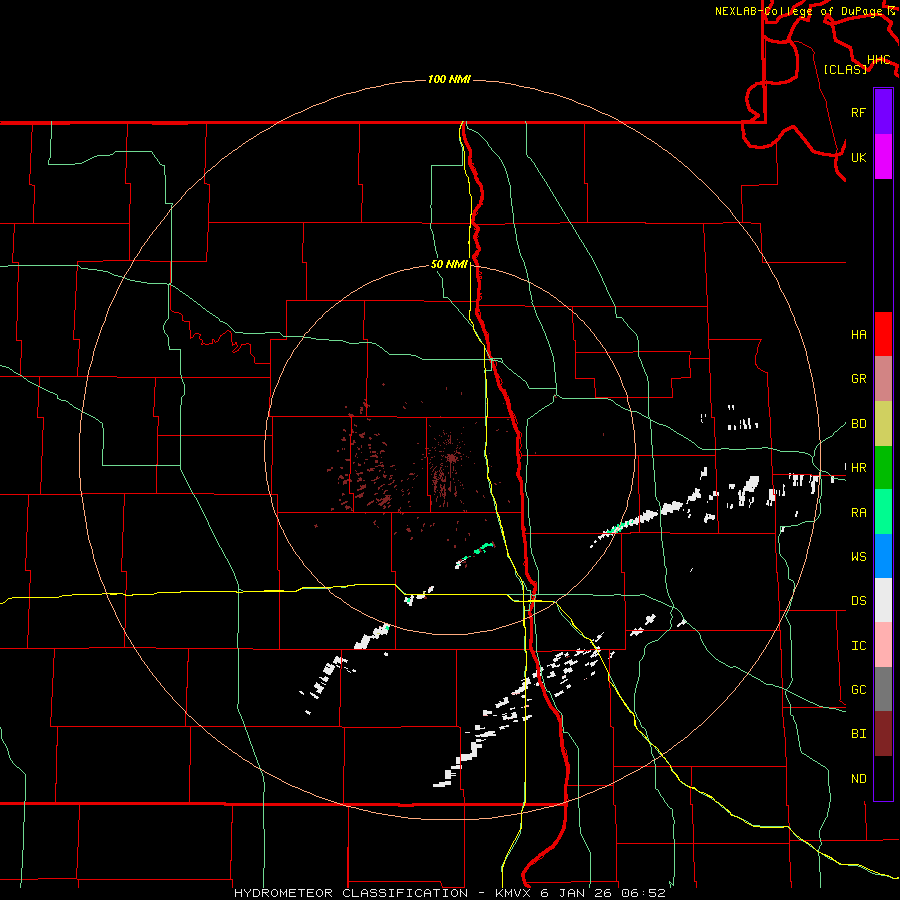
Task: Click the 50 NMI range ring label
Action: 449,264
